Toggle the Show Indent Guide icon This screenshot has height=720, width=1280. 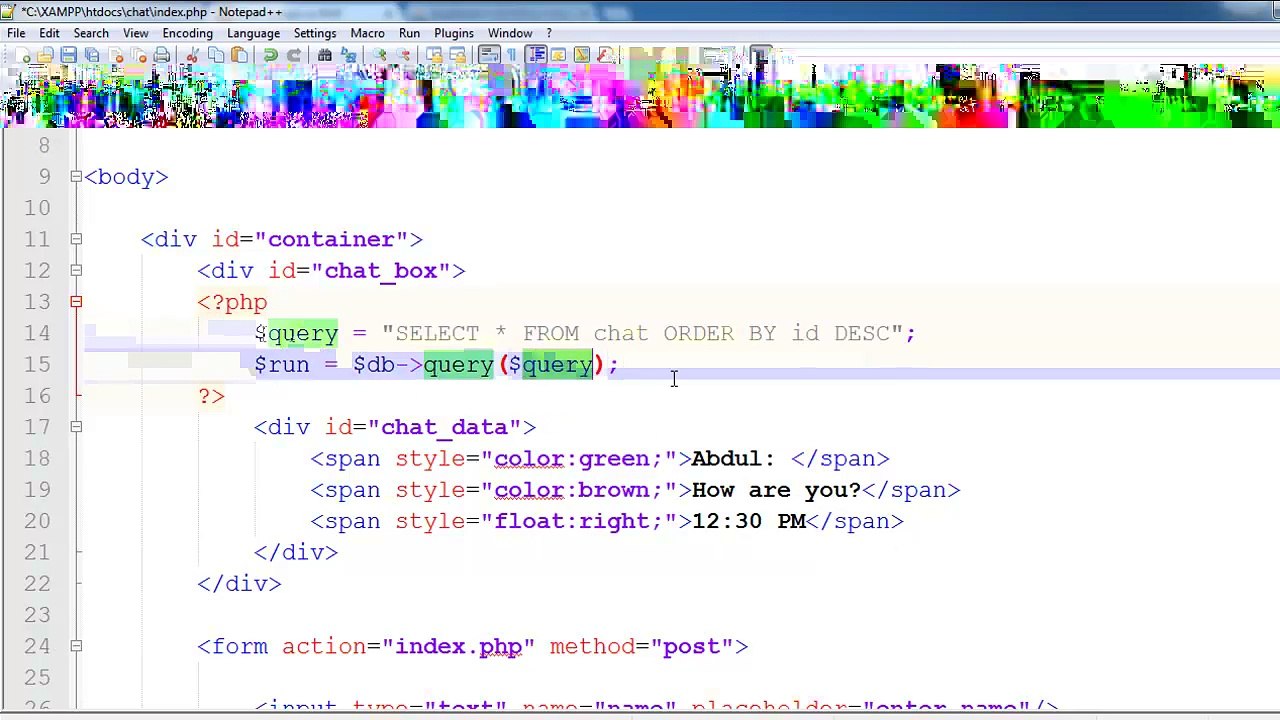click(x=536, y=55)
